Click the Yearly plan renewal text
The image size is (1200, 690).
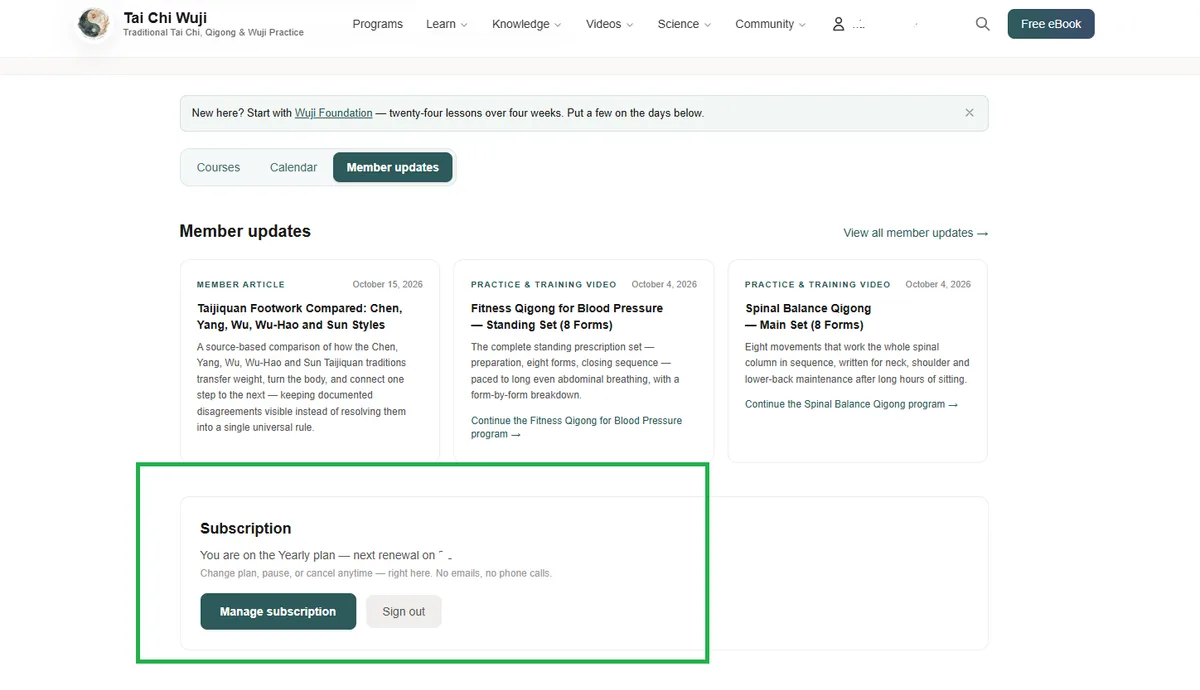click(326, 555)
